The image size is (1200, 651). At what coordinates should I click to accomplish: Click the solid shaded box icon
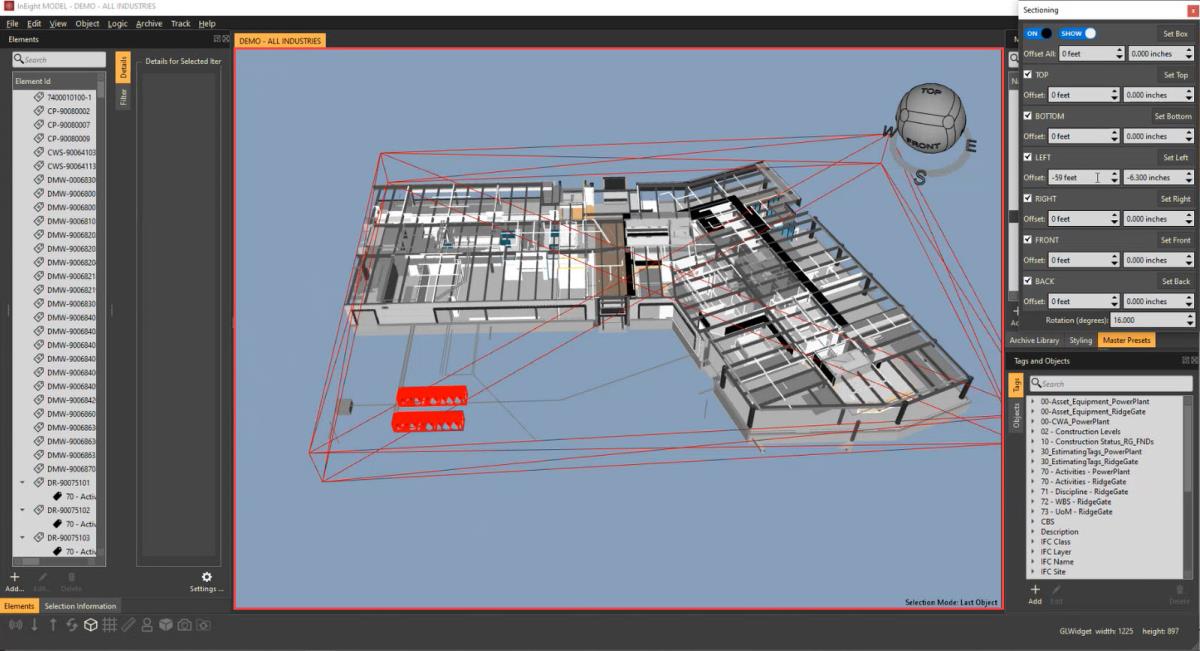click(166, 625)
